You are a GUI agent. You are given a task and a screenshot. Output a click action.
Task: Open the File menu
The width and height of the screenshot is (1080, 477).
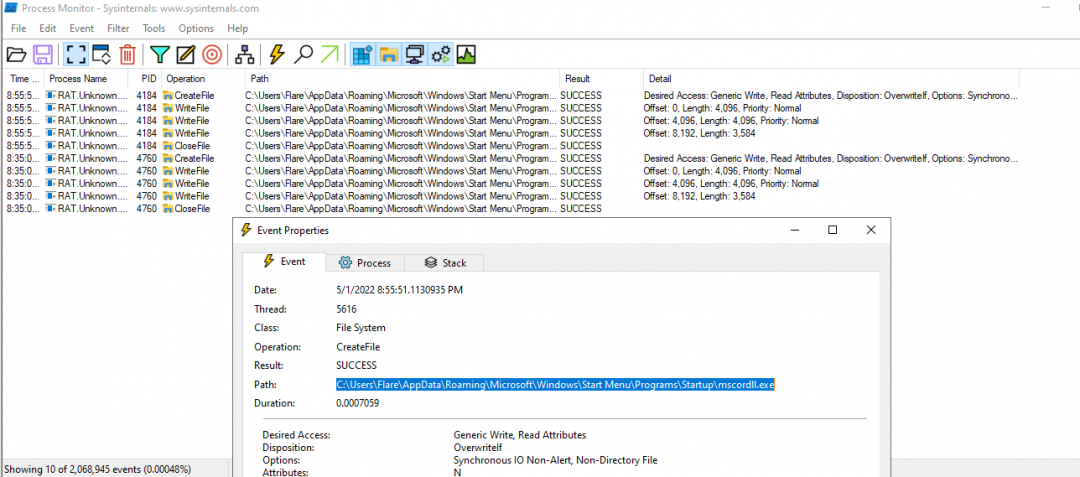[x=19, y=28]
